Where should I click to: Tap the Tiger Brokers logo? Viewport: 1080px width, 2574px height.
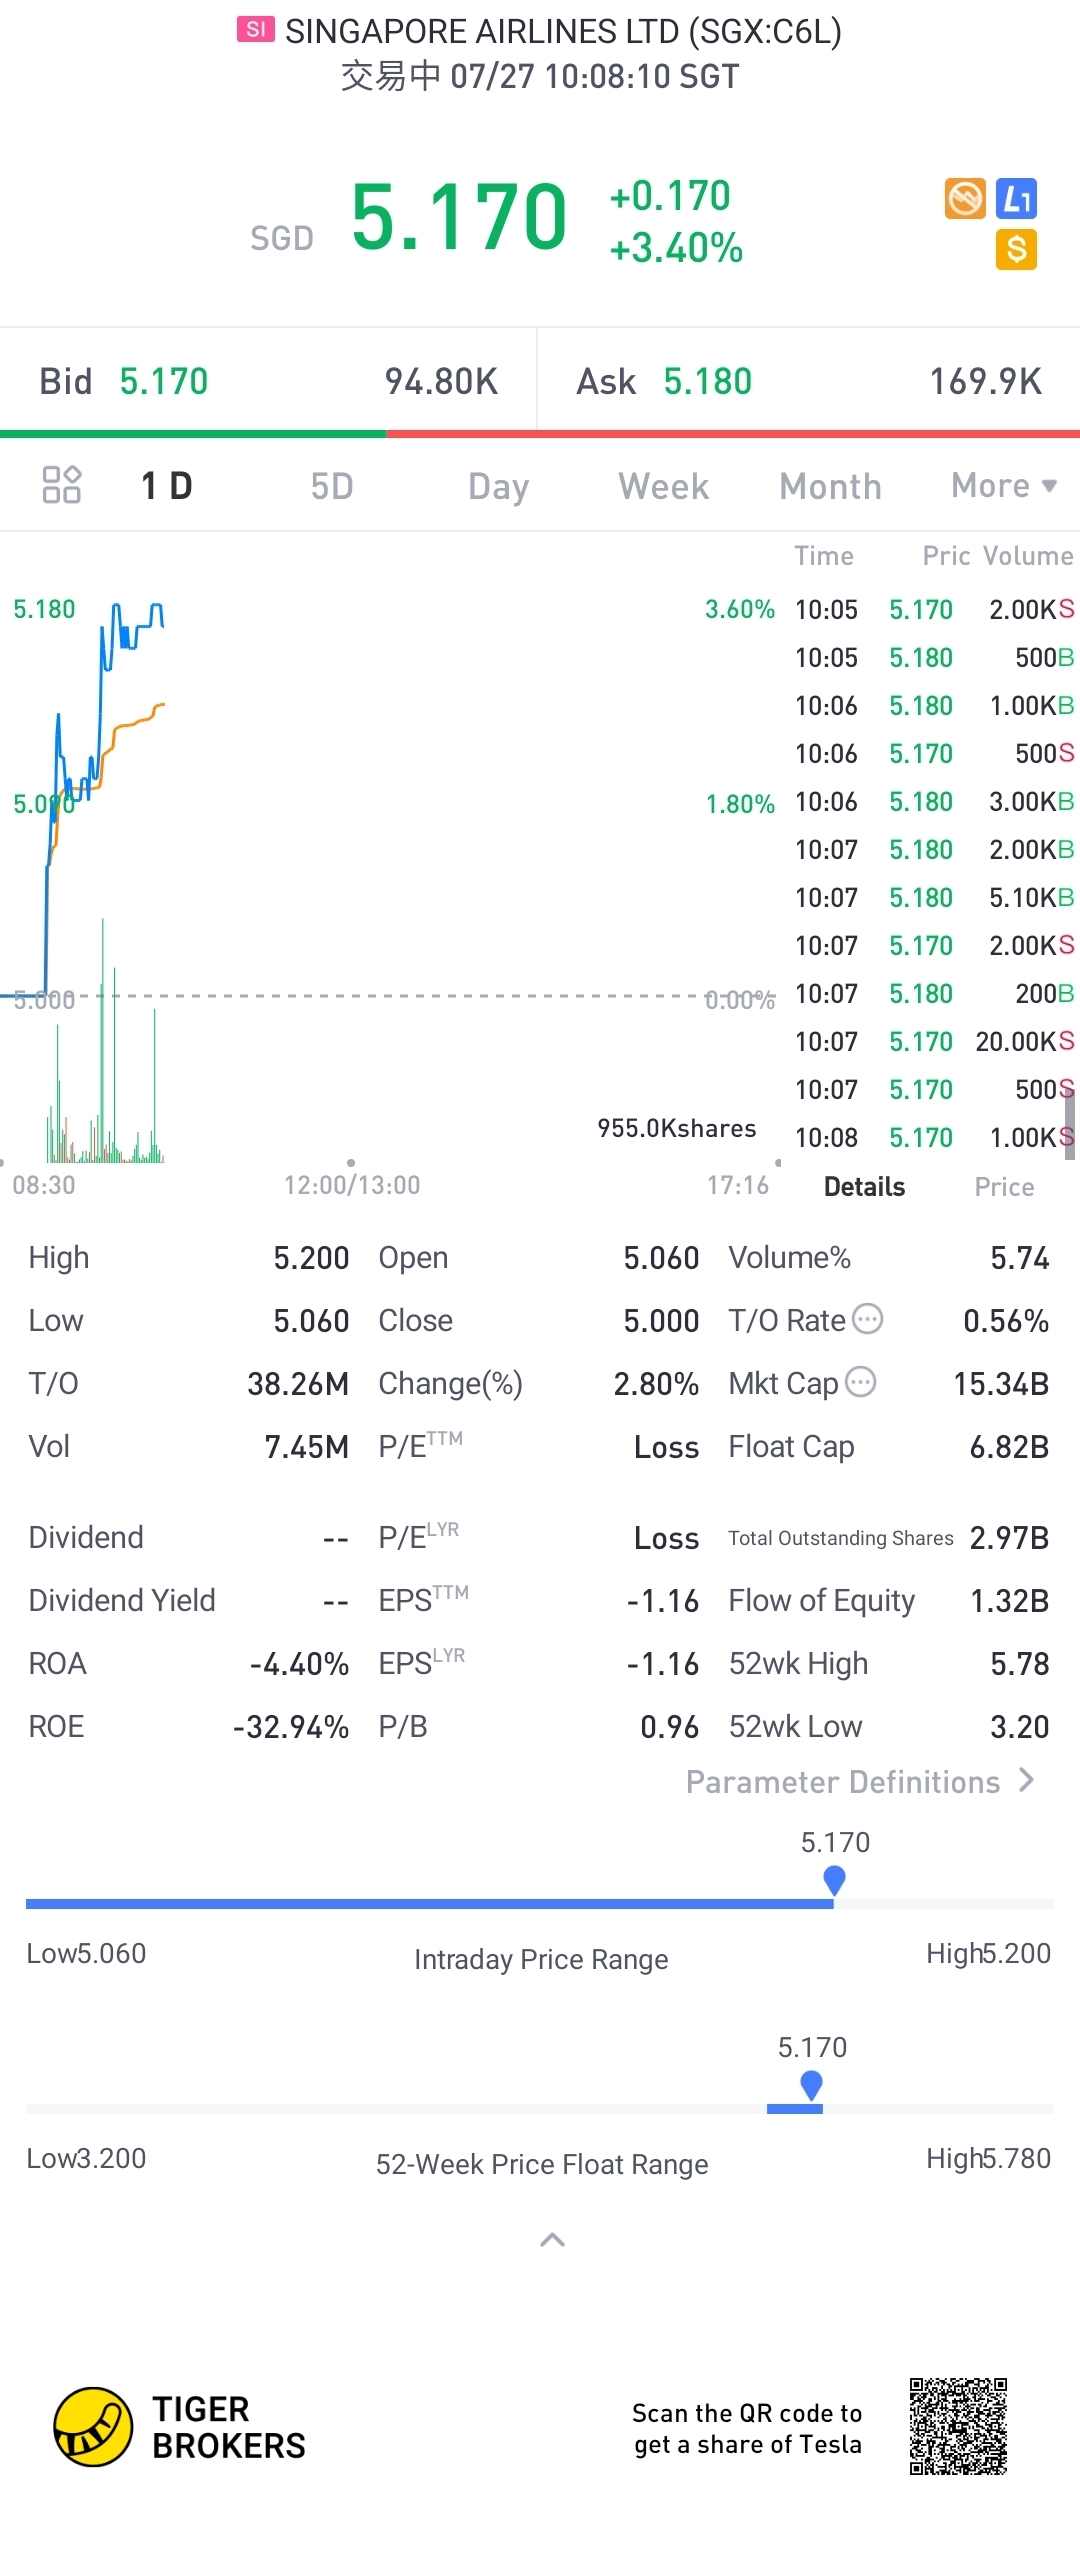[x=93, y=2426]
